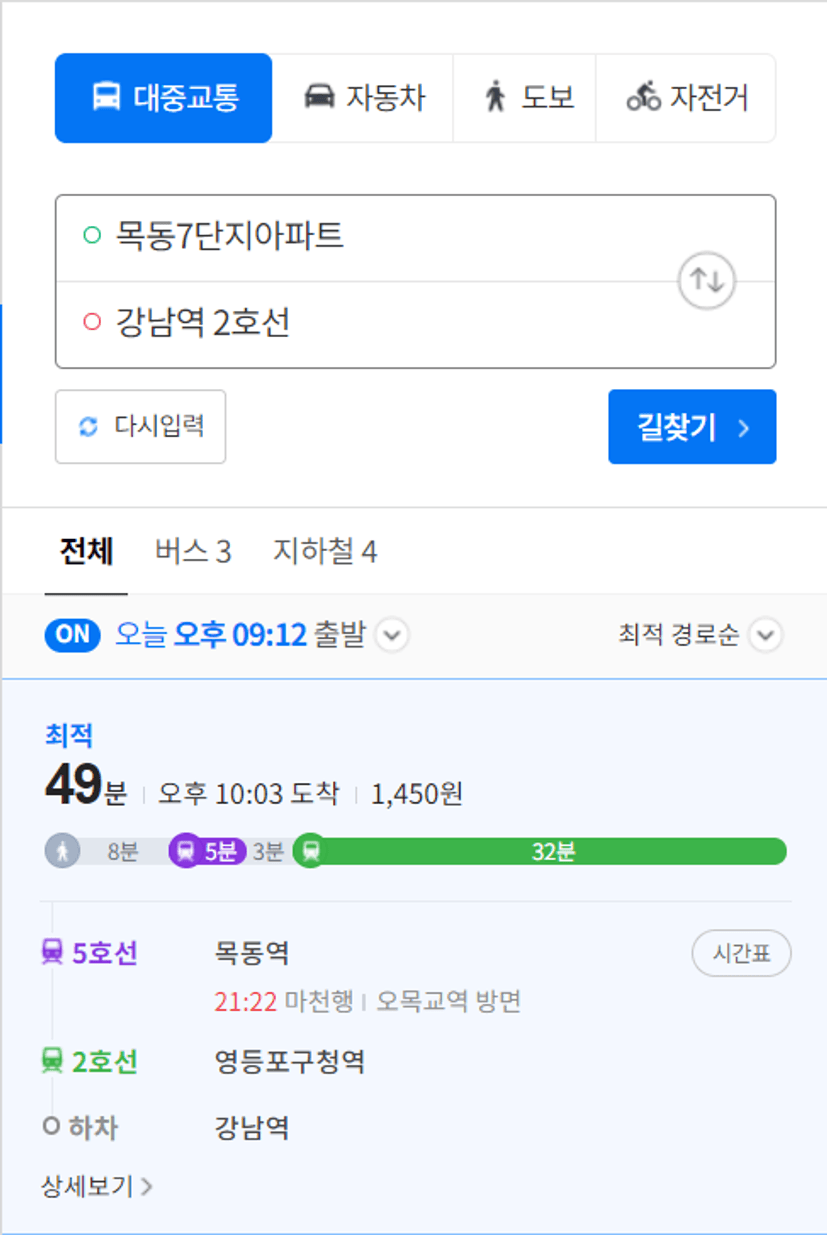Click the green 2호선 subway icon

(x=52, y=1061)
